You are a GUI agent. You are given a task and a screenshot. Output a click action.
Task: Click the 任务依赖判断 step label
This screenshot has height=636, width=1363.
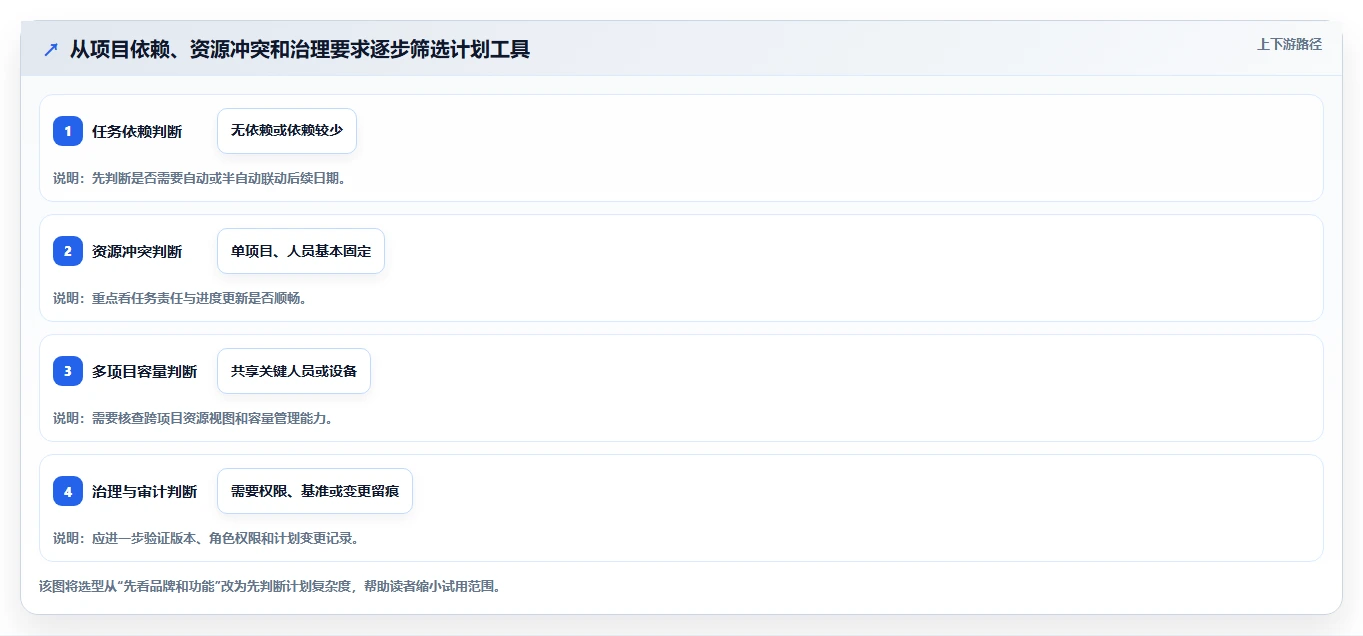137,131
